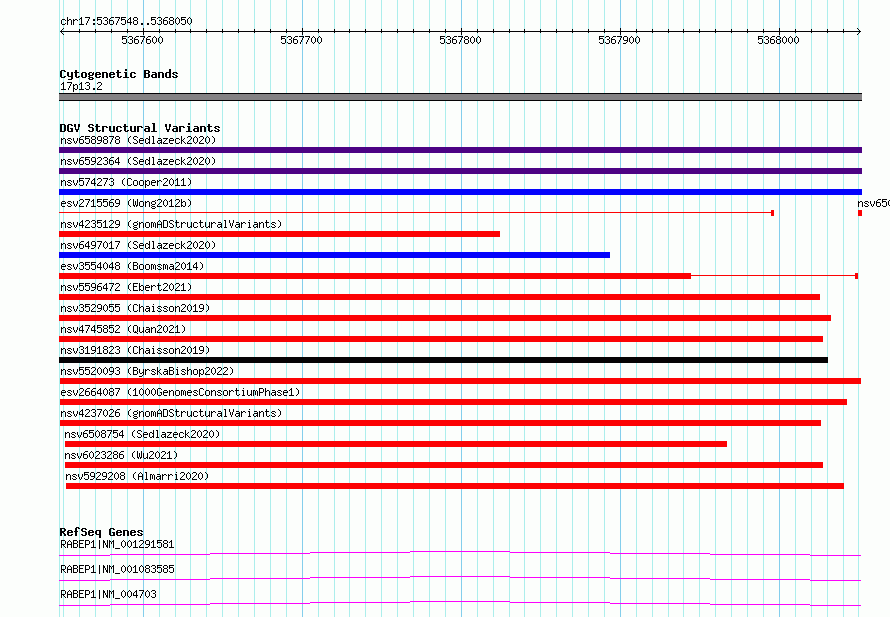890x617 pixels.
Task: Click the right arrow of the coordinate ruler
Action: click(x=859, y=31)
